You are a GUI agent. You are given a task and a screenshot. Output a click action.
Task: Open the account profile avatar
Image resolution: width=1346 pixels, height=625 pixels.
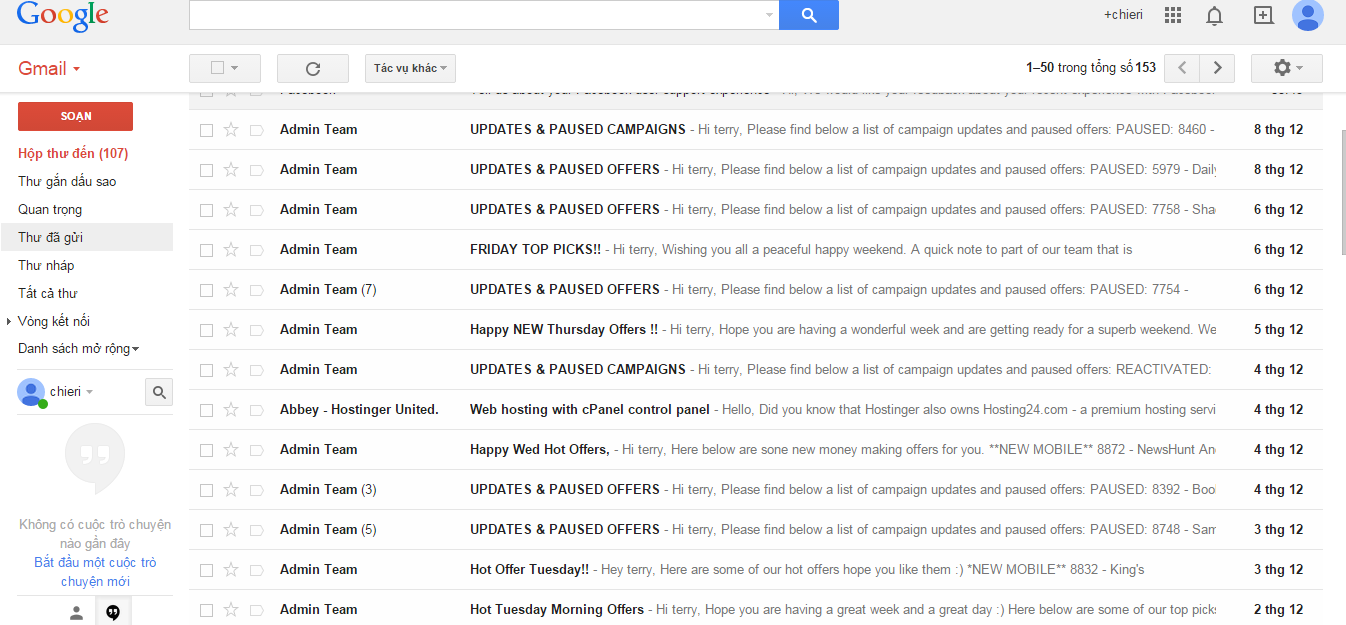1307,15
